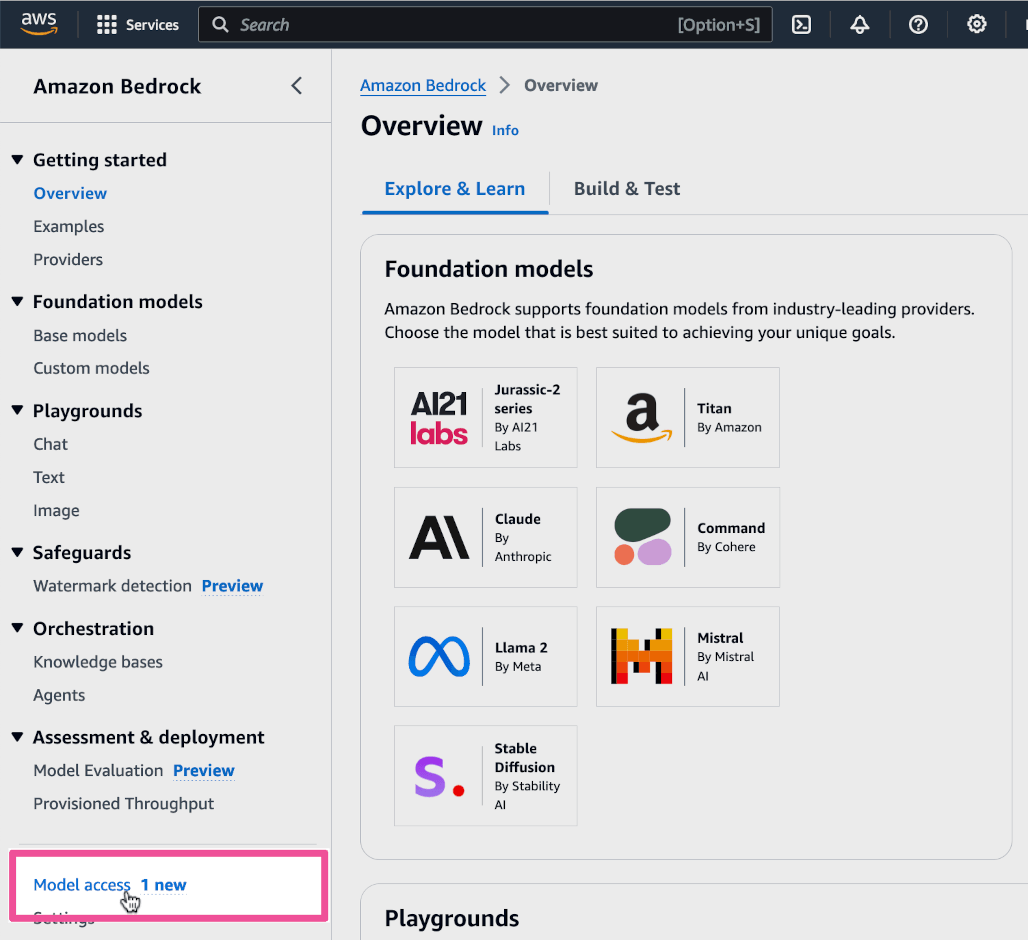The width and height of the screenshot is (1028, 940).
Task: Collapse the Foundation models section
Action: tap(17, 302)
